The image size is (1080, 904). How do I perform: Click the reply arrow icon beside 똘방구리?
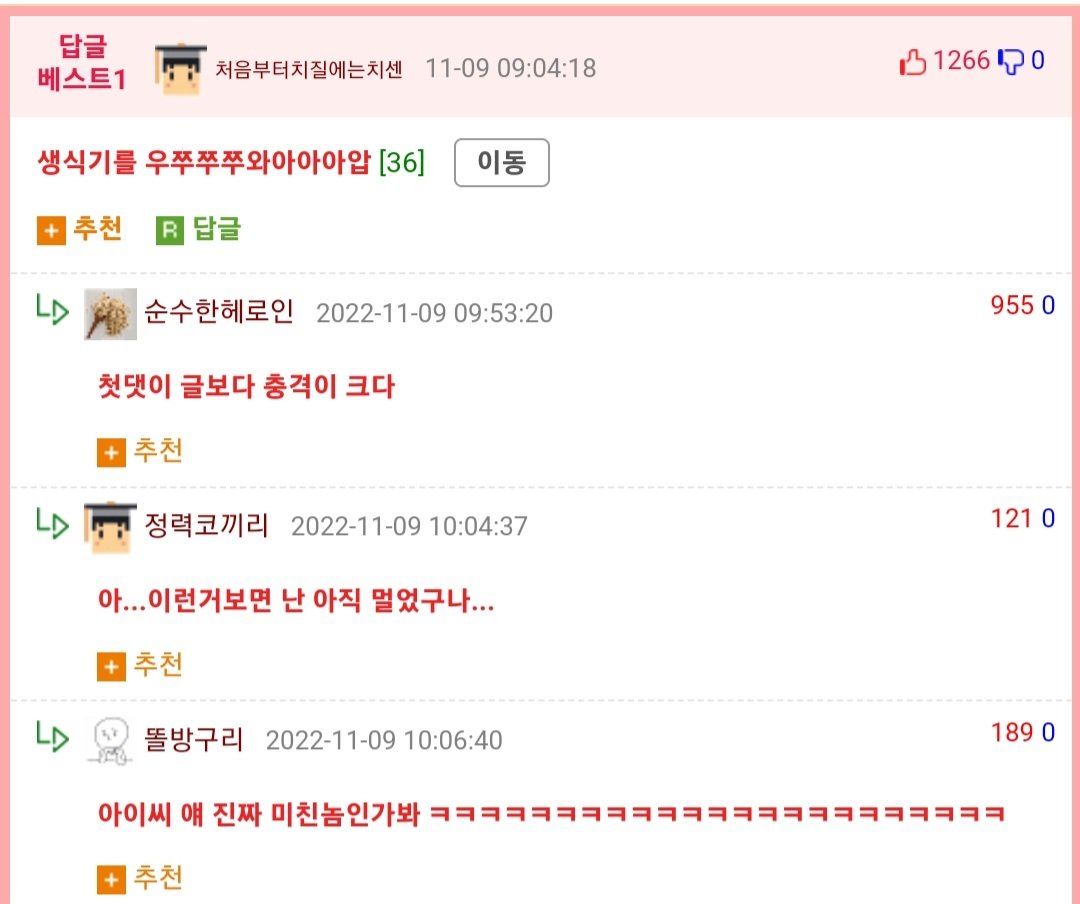pyautogui.click(x=52, y=737)
